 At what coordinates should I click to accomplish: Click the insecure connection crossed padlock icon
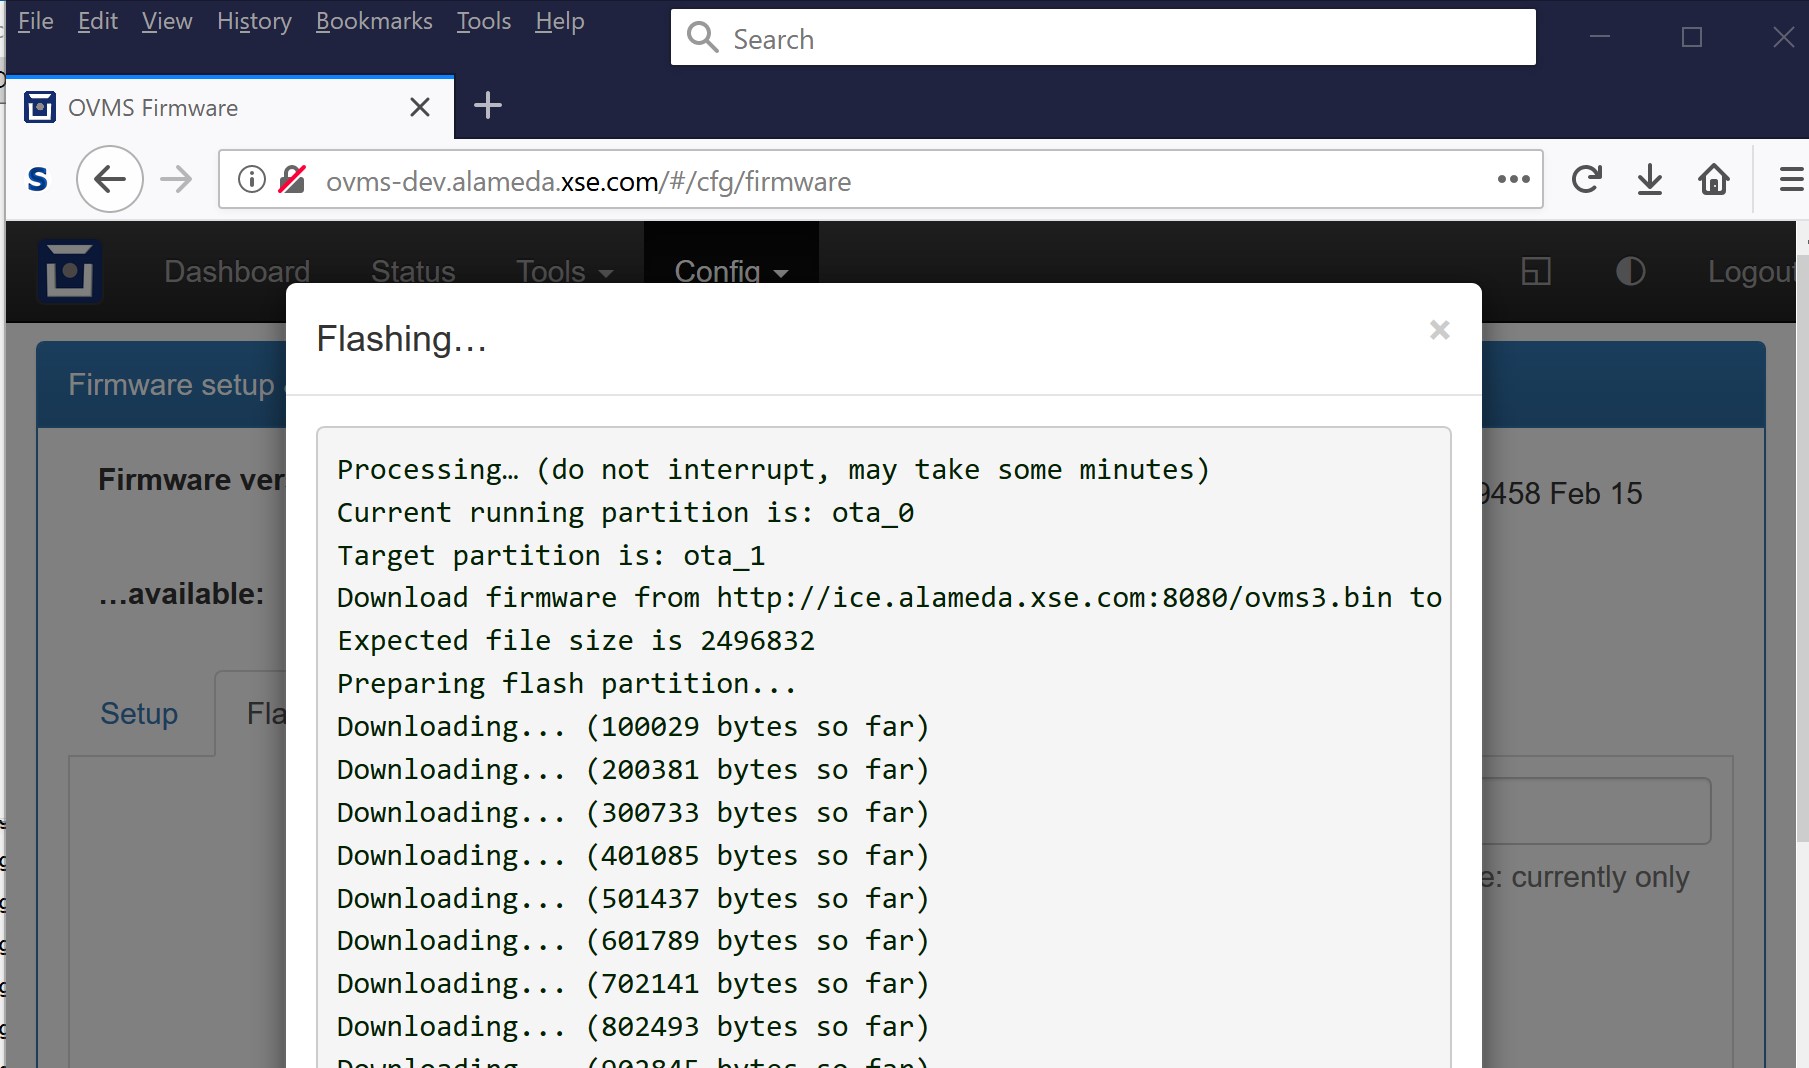point(292,180)
